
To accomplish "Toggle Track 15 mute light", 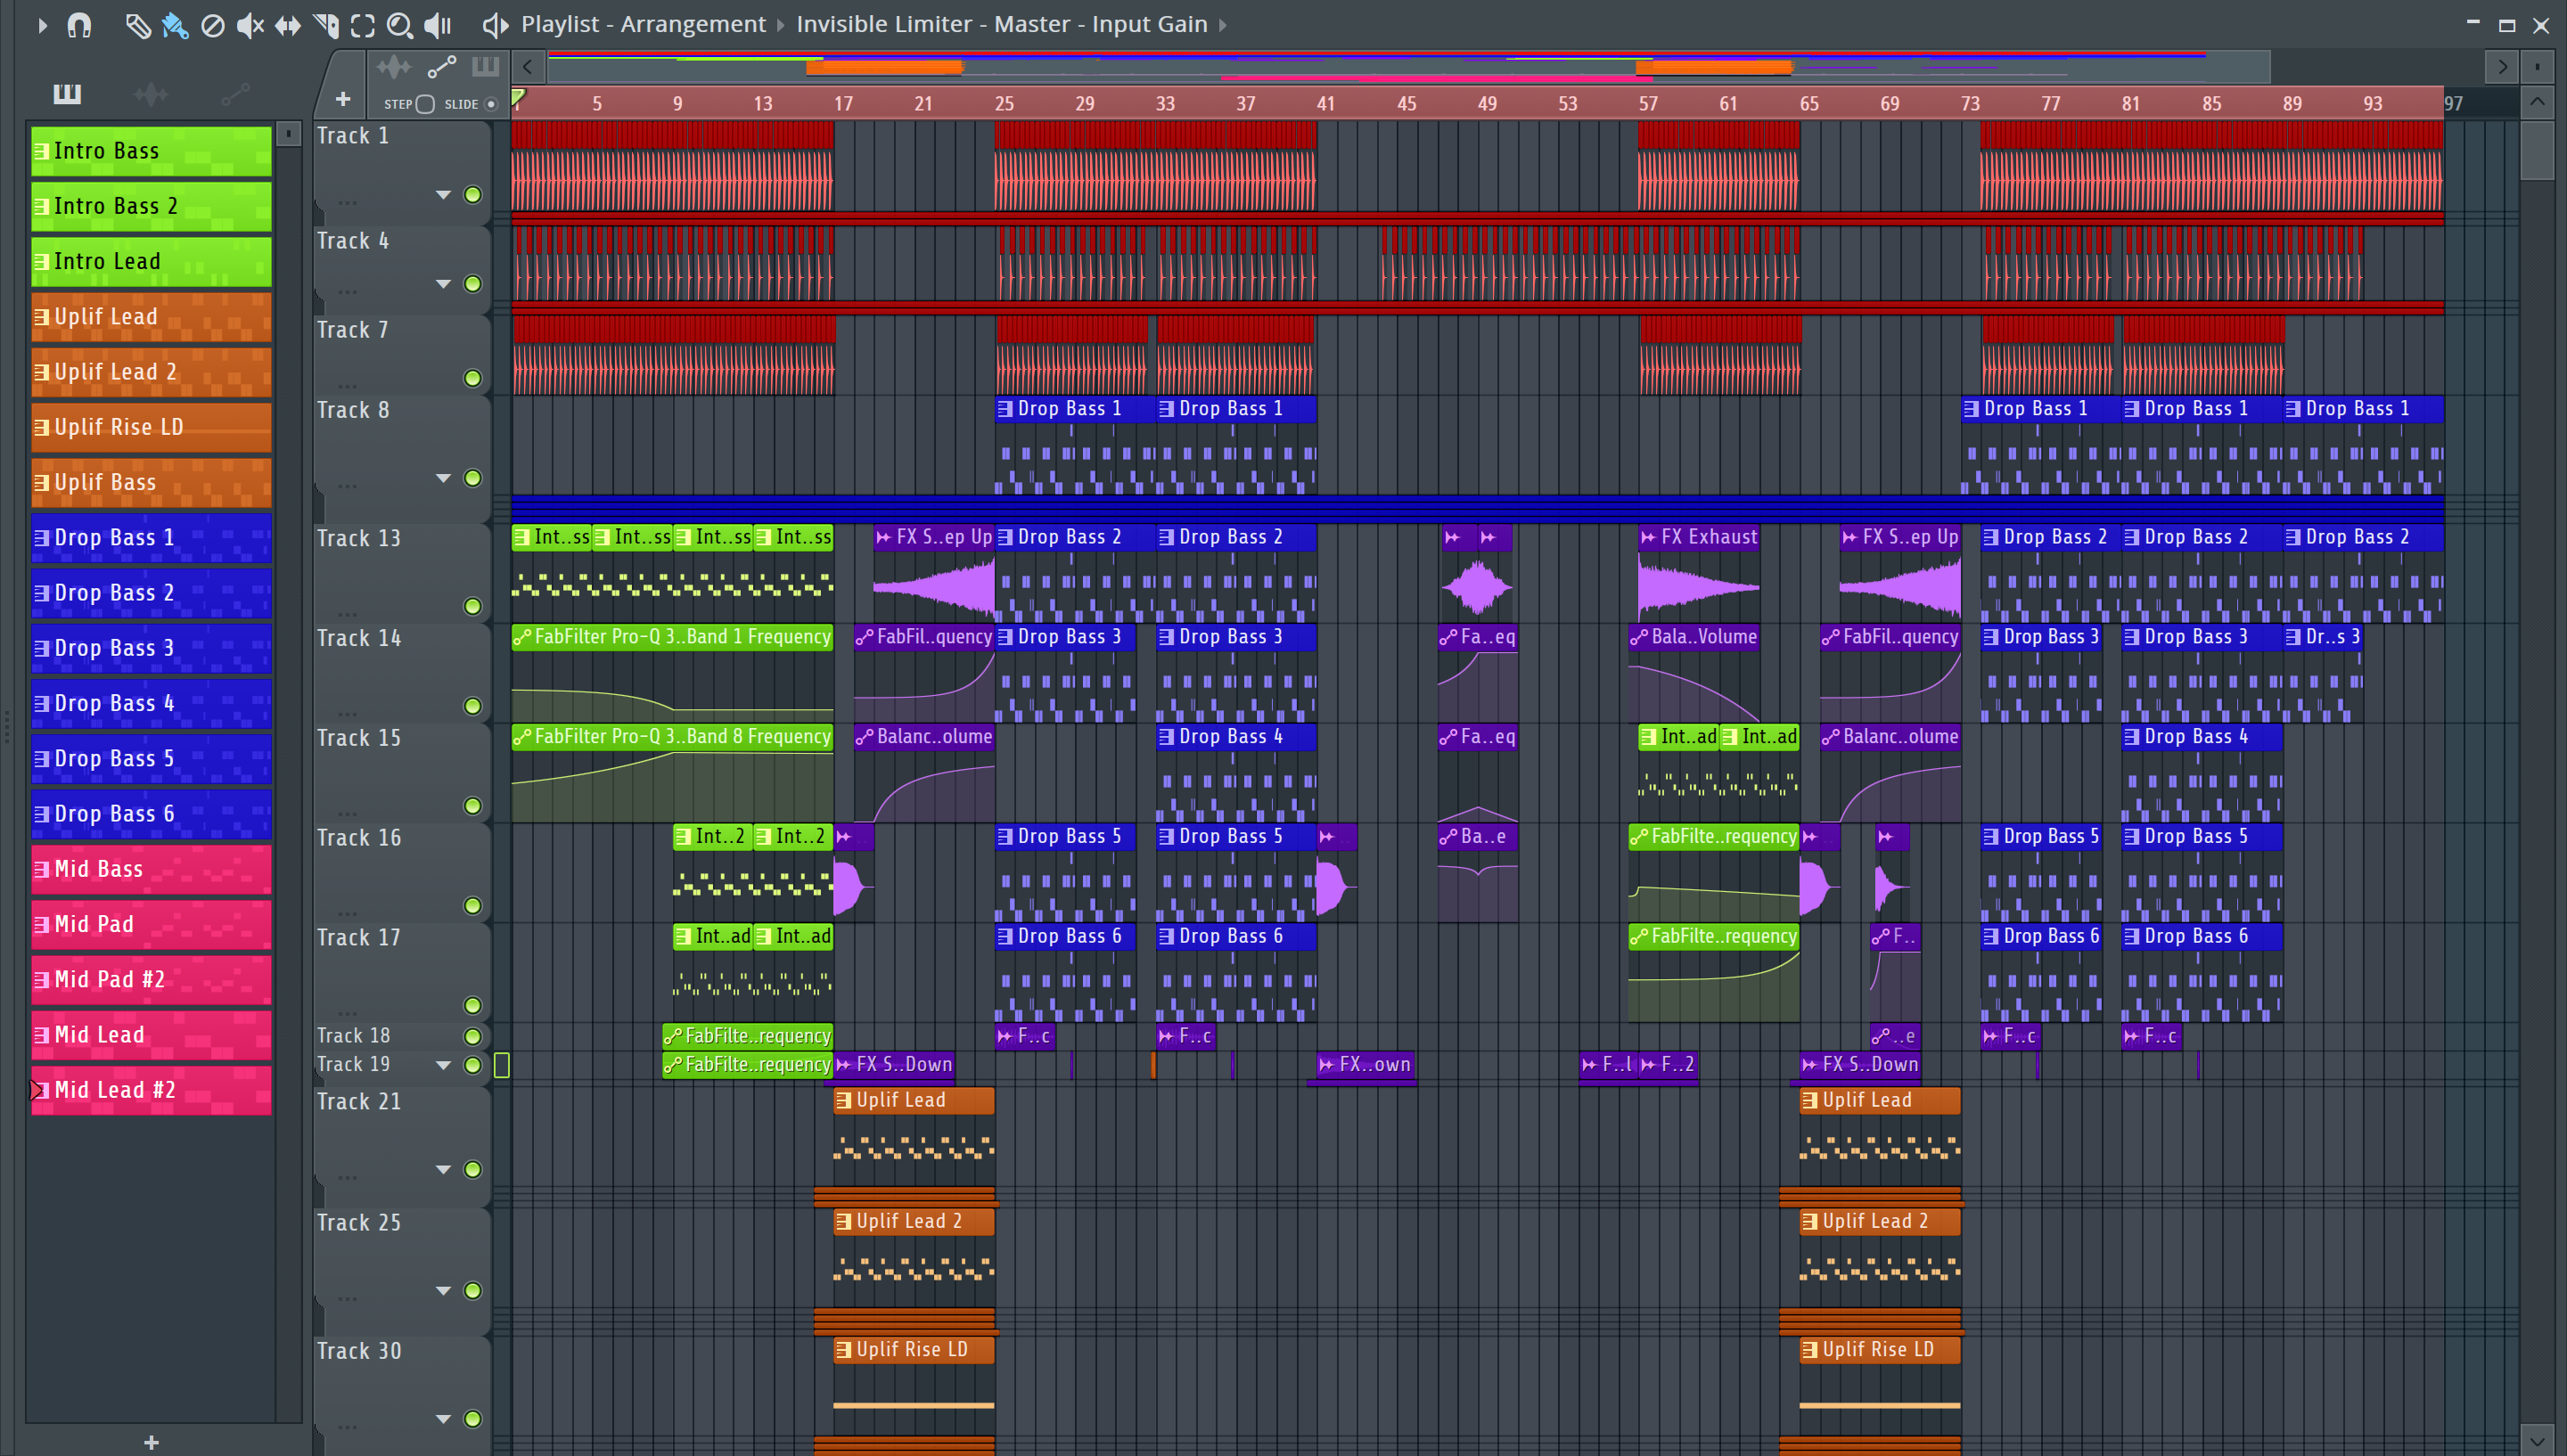I will coord(473,806).
